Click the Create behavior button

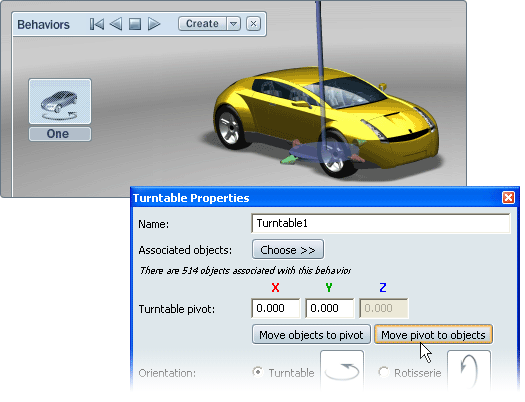[202, 24]
